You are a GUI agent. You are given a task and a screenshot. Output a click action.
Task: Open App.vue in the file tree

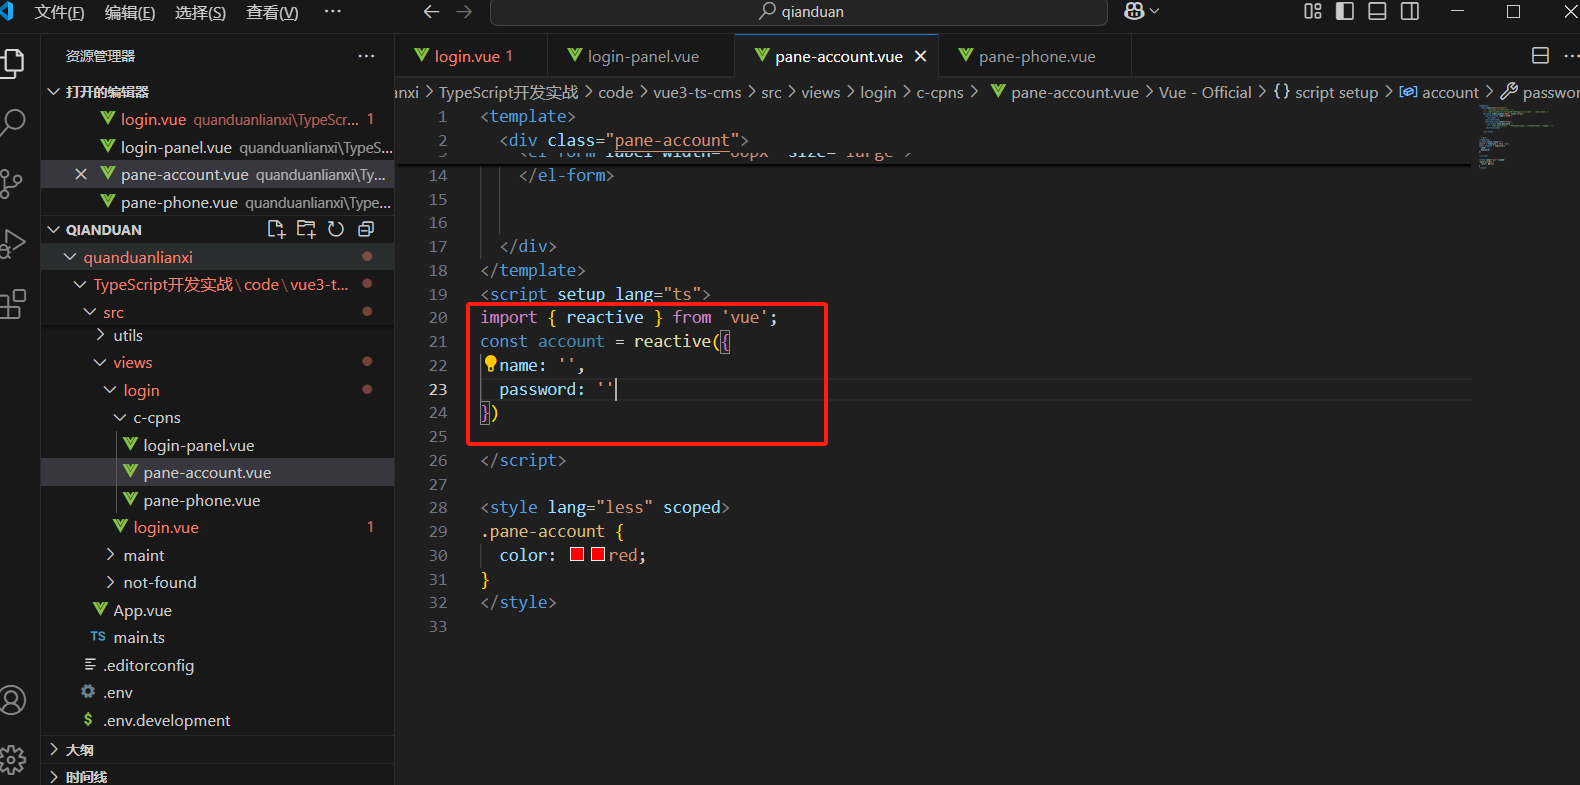[x=142, y=610]
